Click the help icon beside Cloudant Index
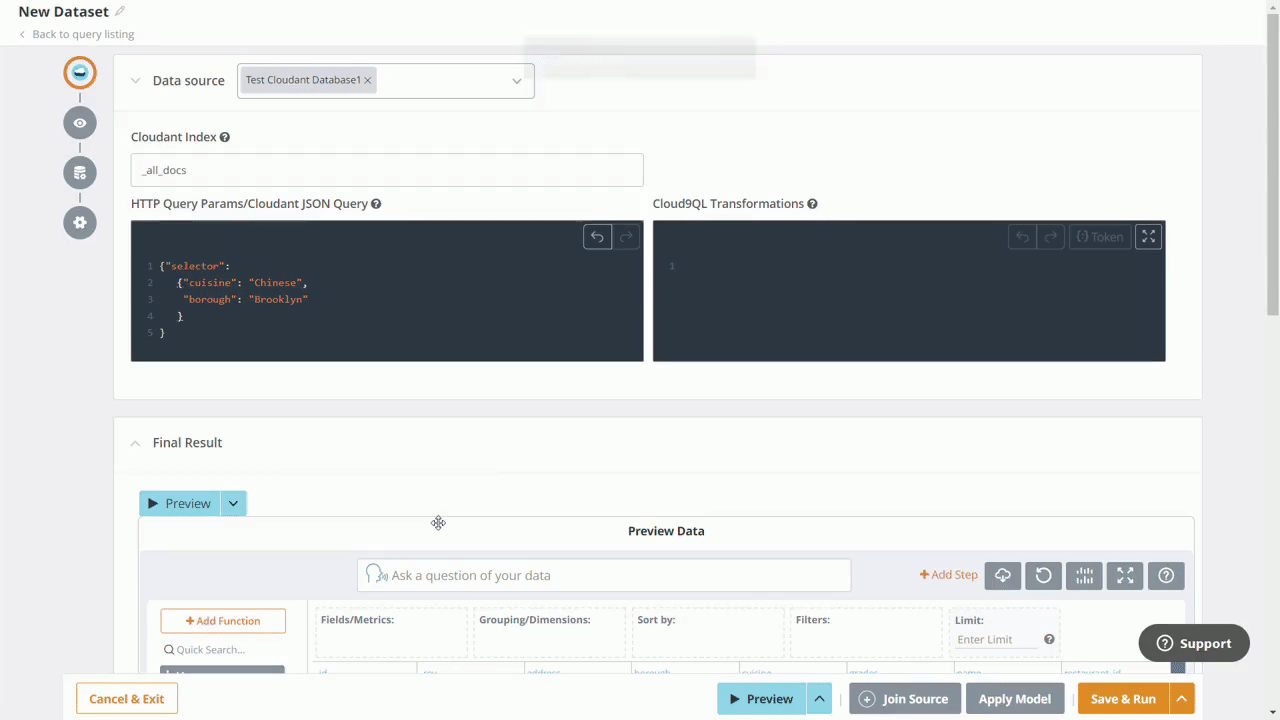This screenshot has height=720, width=1280. tap(225, 137)
